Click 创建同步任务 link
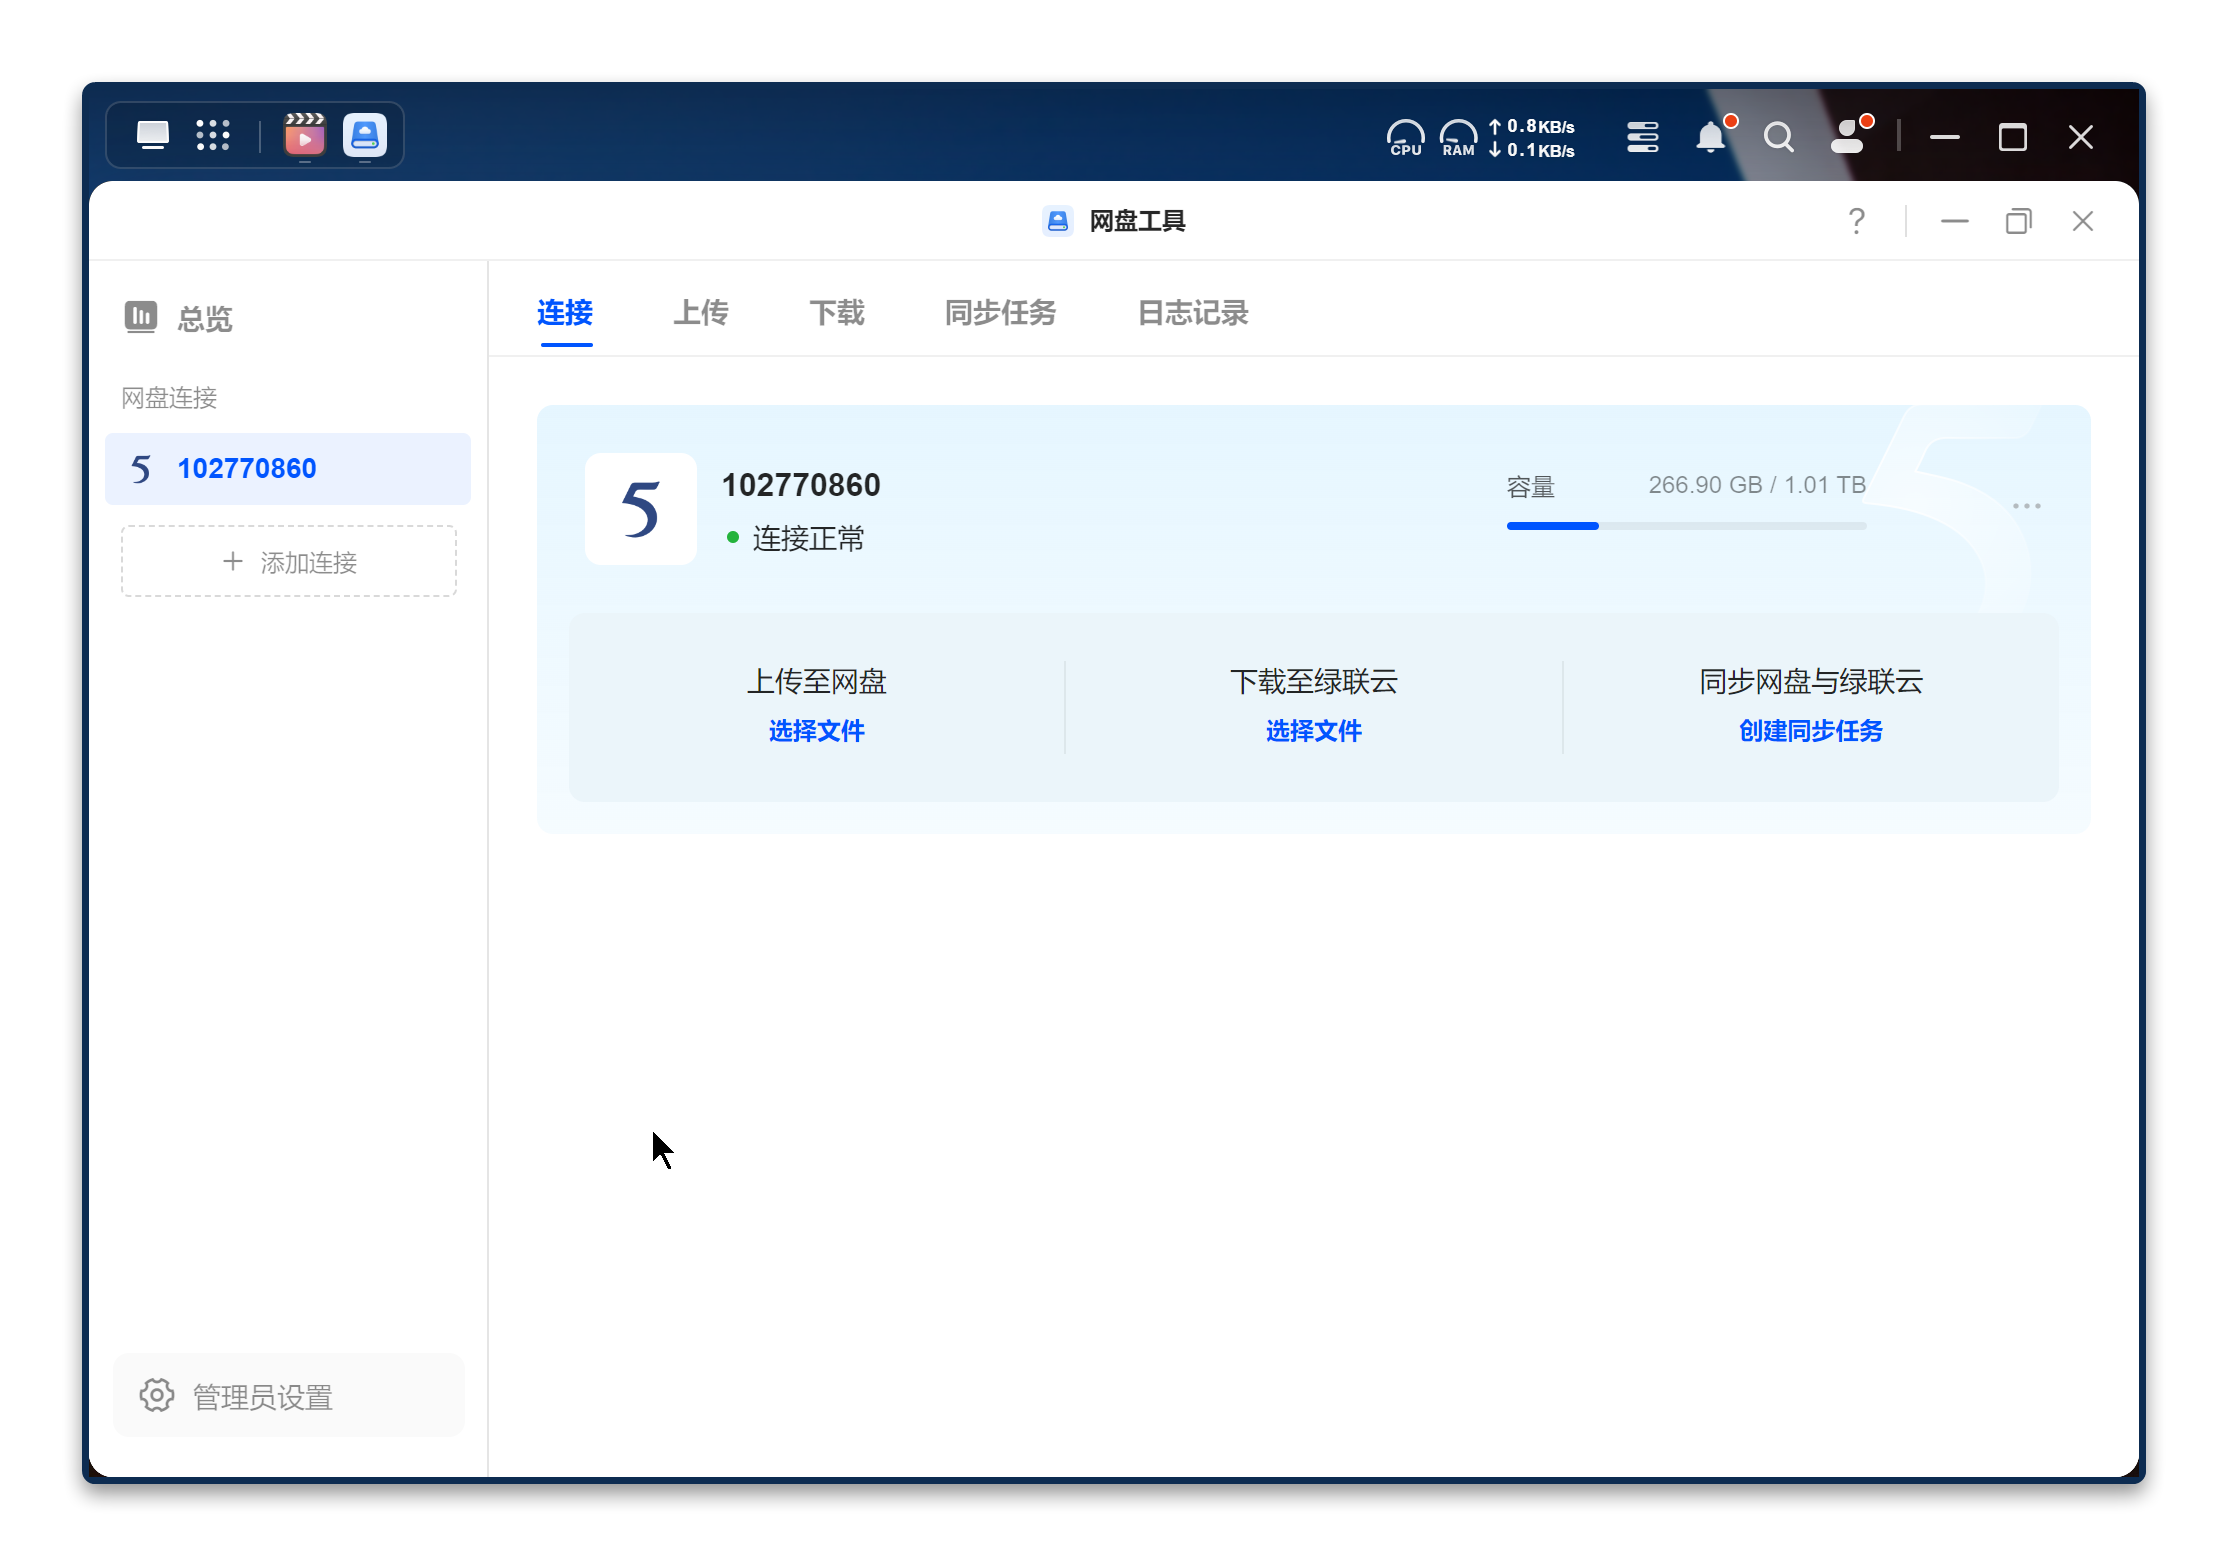 tap(1810, 731)
